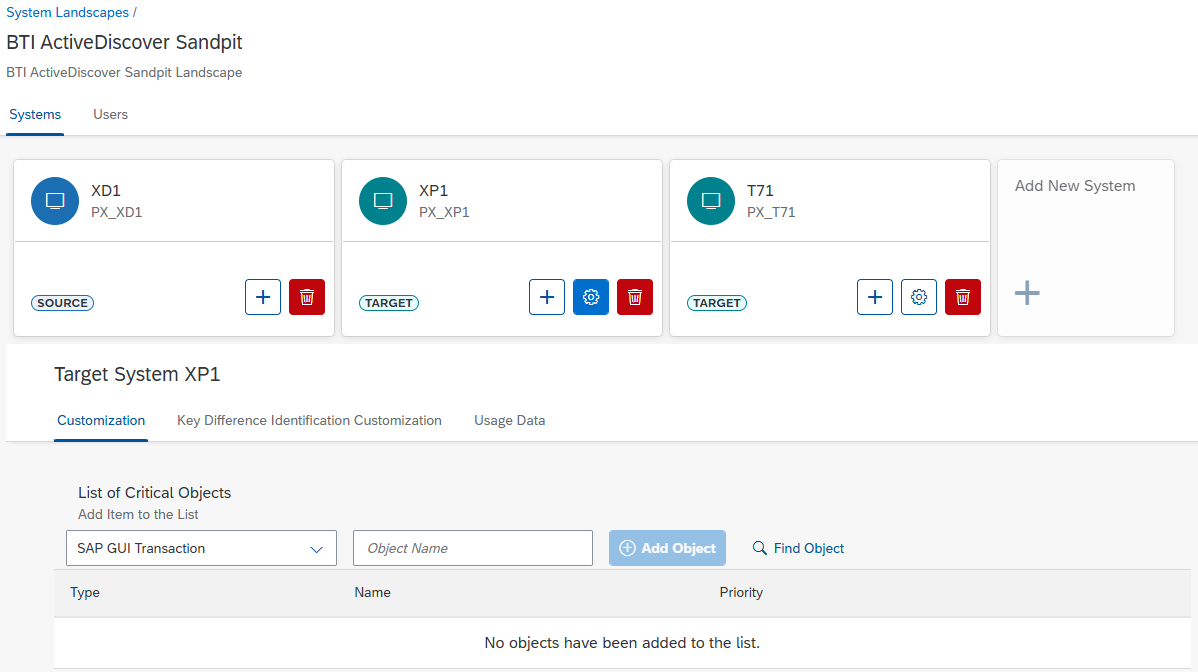
Task: Switch to the Users tab
Action: click(x=111, y=115)
